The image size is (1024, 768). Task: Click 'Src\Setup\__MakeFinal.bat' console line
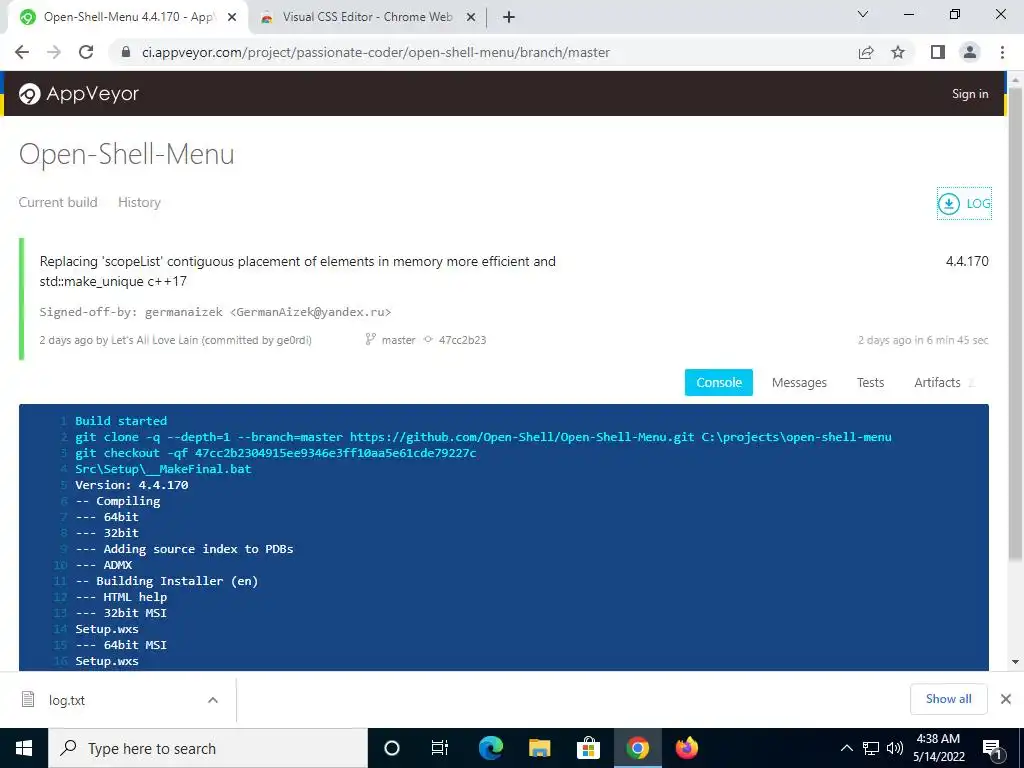coord(163,469)
